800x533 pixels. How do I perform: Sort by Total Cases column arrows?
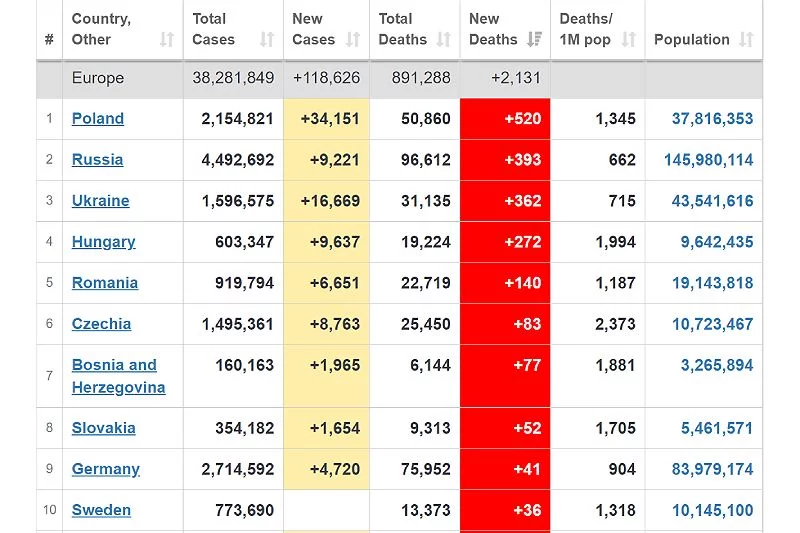[267, 39]
